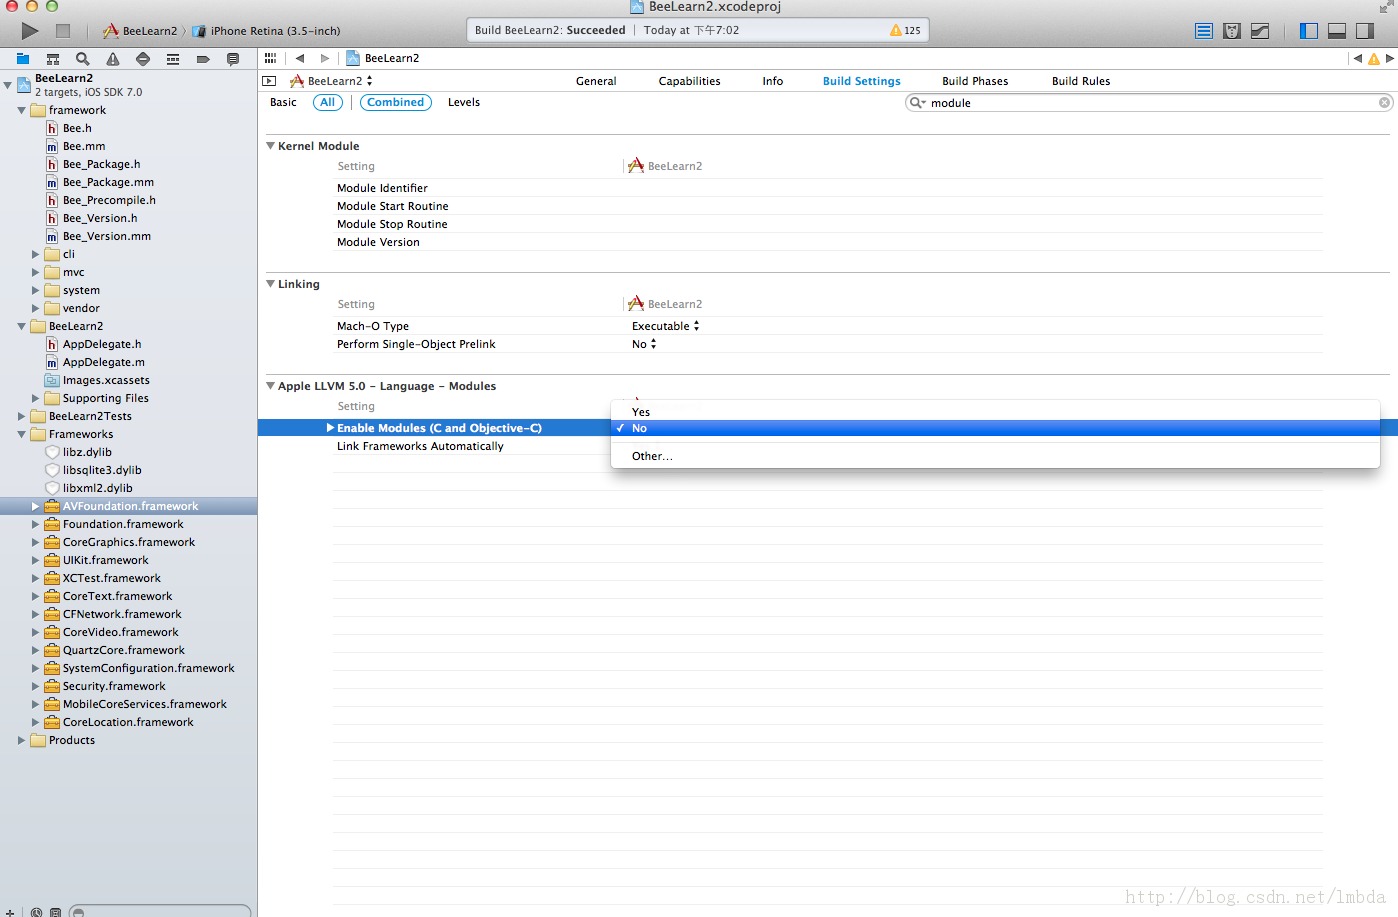Jump to previous issue arrow
Screen dimensions: 1398x917
click(1357, 58)
